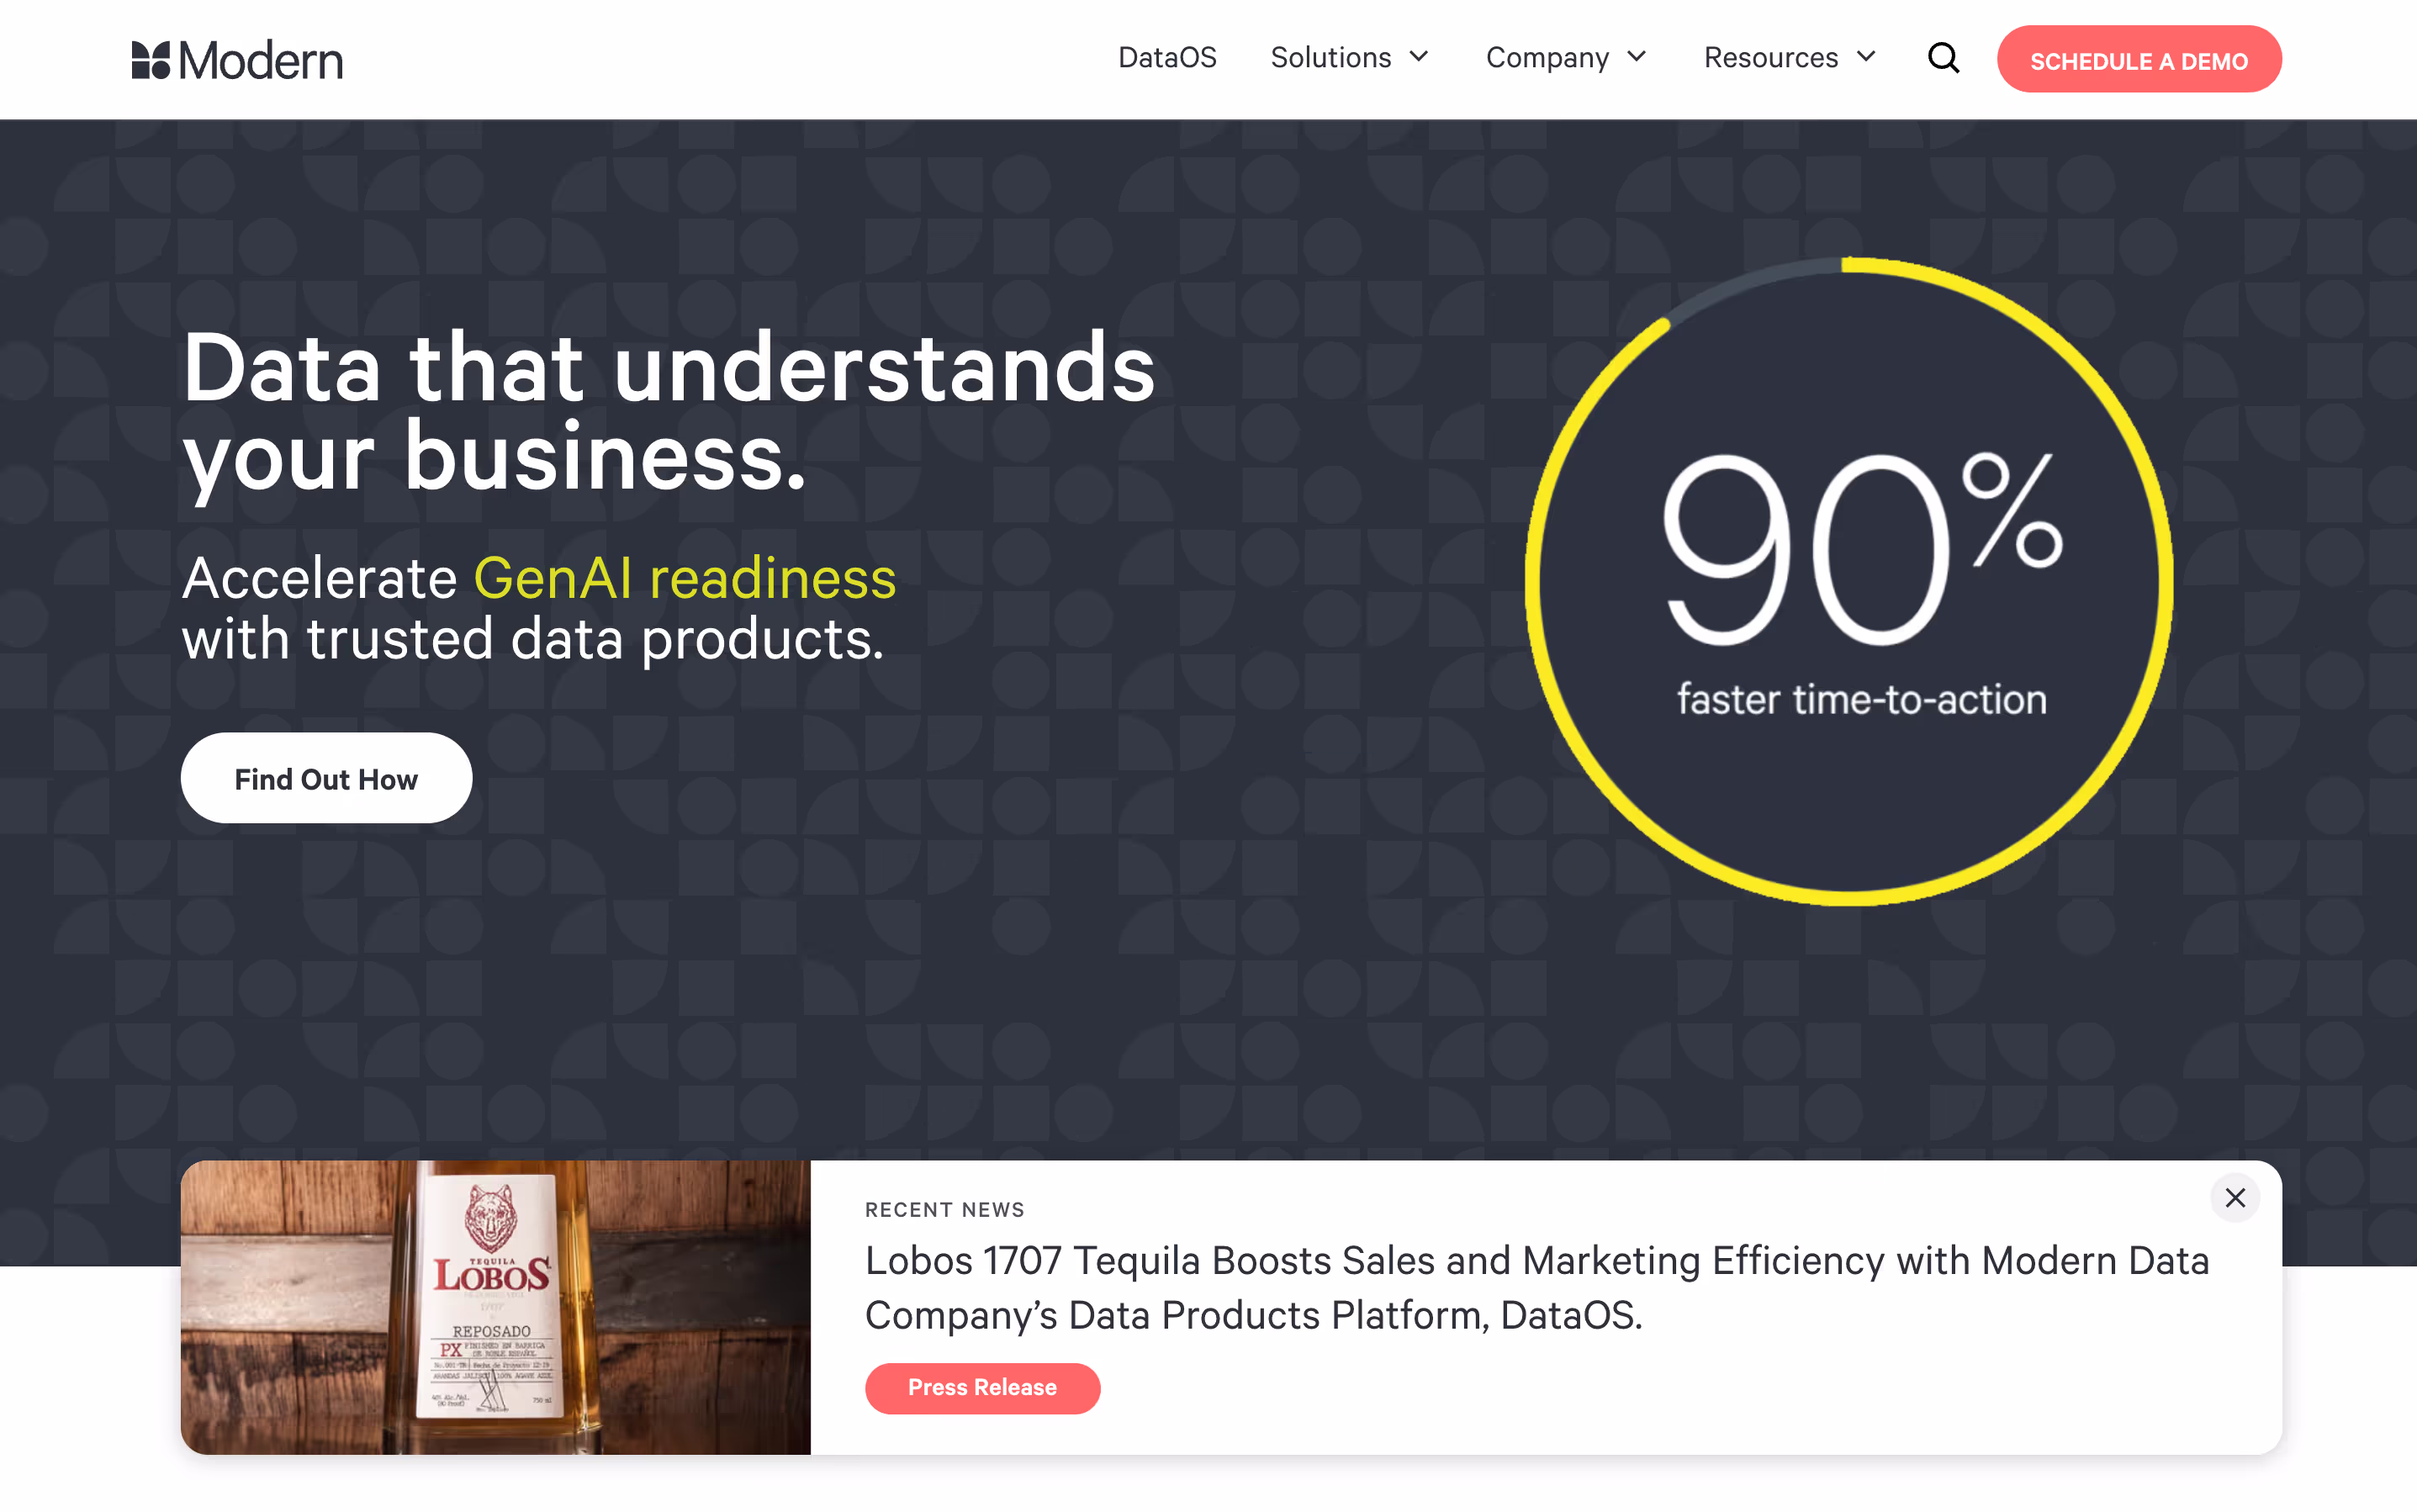Open the search magnifier icon

coord(1943,58)
